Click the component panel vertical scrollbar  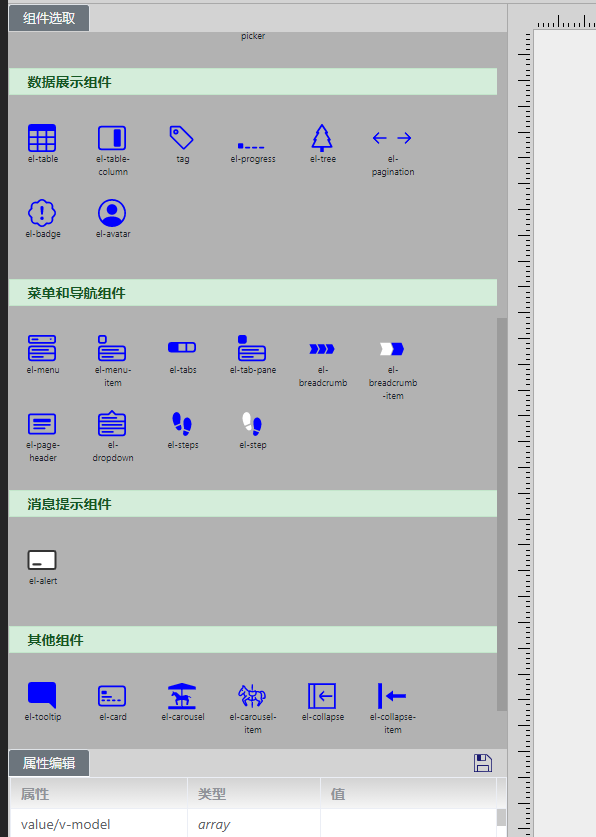pyautogui.click(x=502, y=514)
